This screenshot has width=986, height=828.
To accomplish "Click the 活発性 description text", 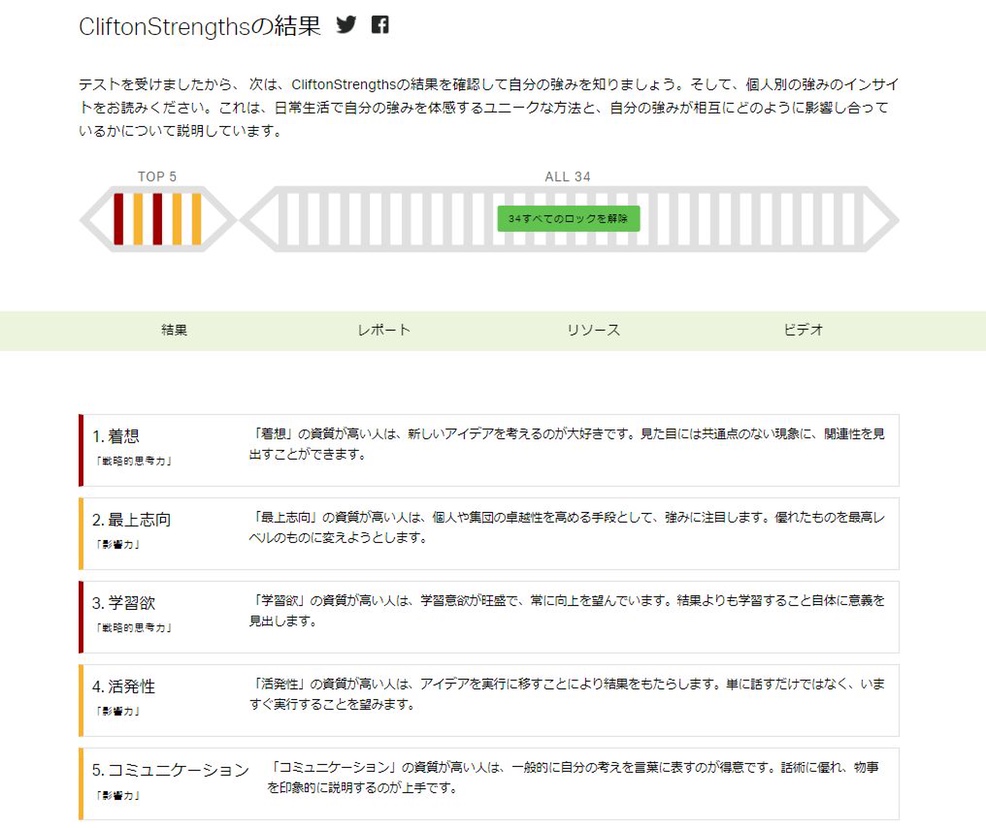I will (x=567, y=694).
